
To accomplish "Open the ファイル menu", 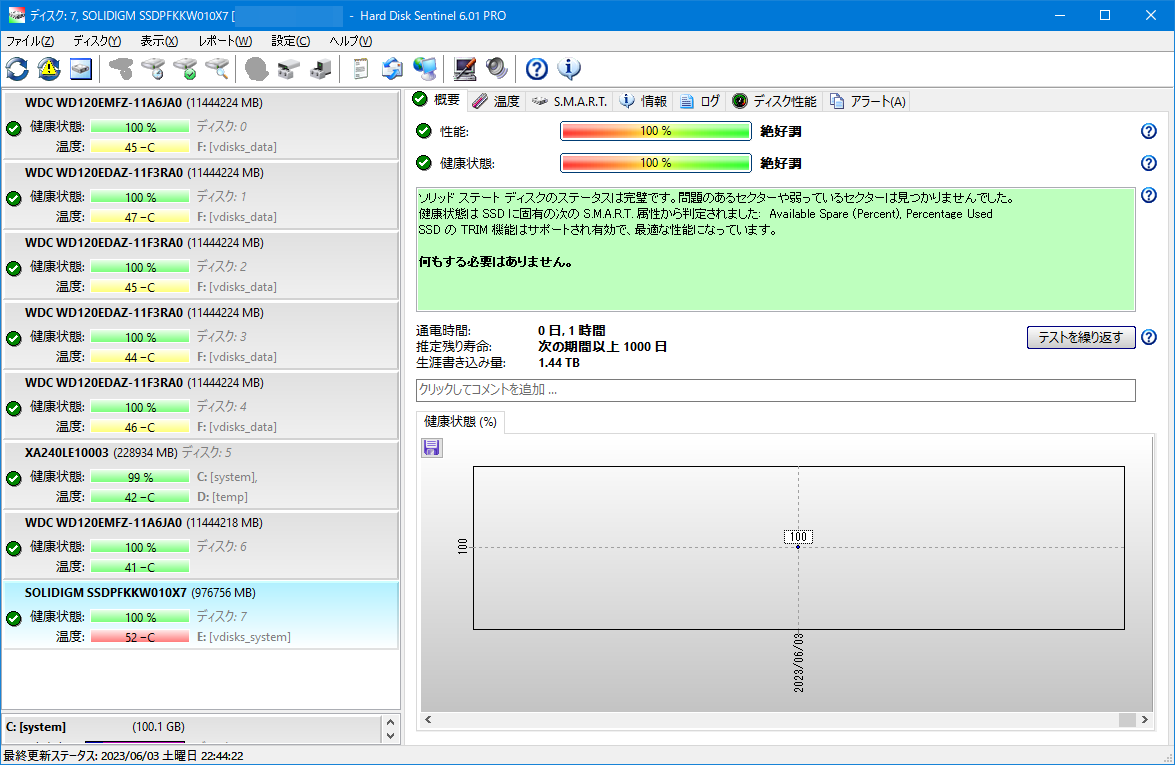I will click(x=30, y=40).
